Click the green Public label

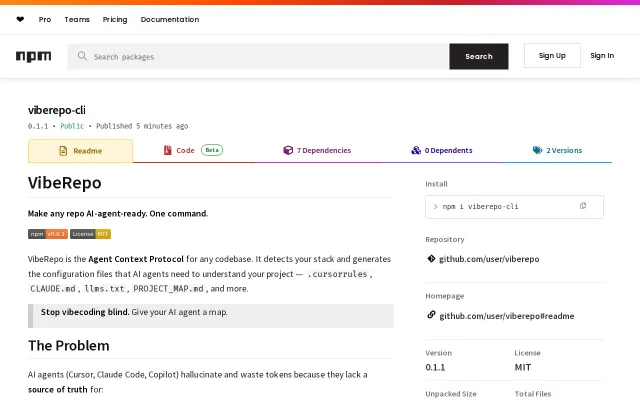tap(72, 126)
